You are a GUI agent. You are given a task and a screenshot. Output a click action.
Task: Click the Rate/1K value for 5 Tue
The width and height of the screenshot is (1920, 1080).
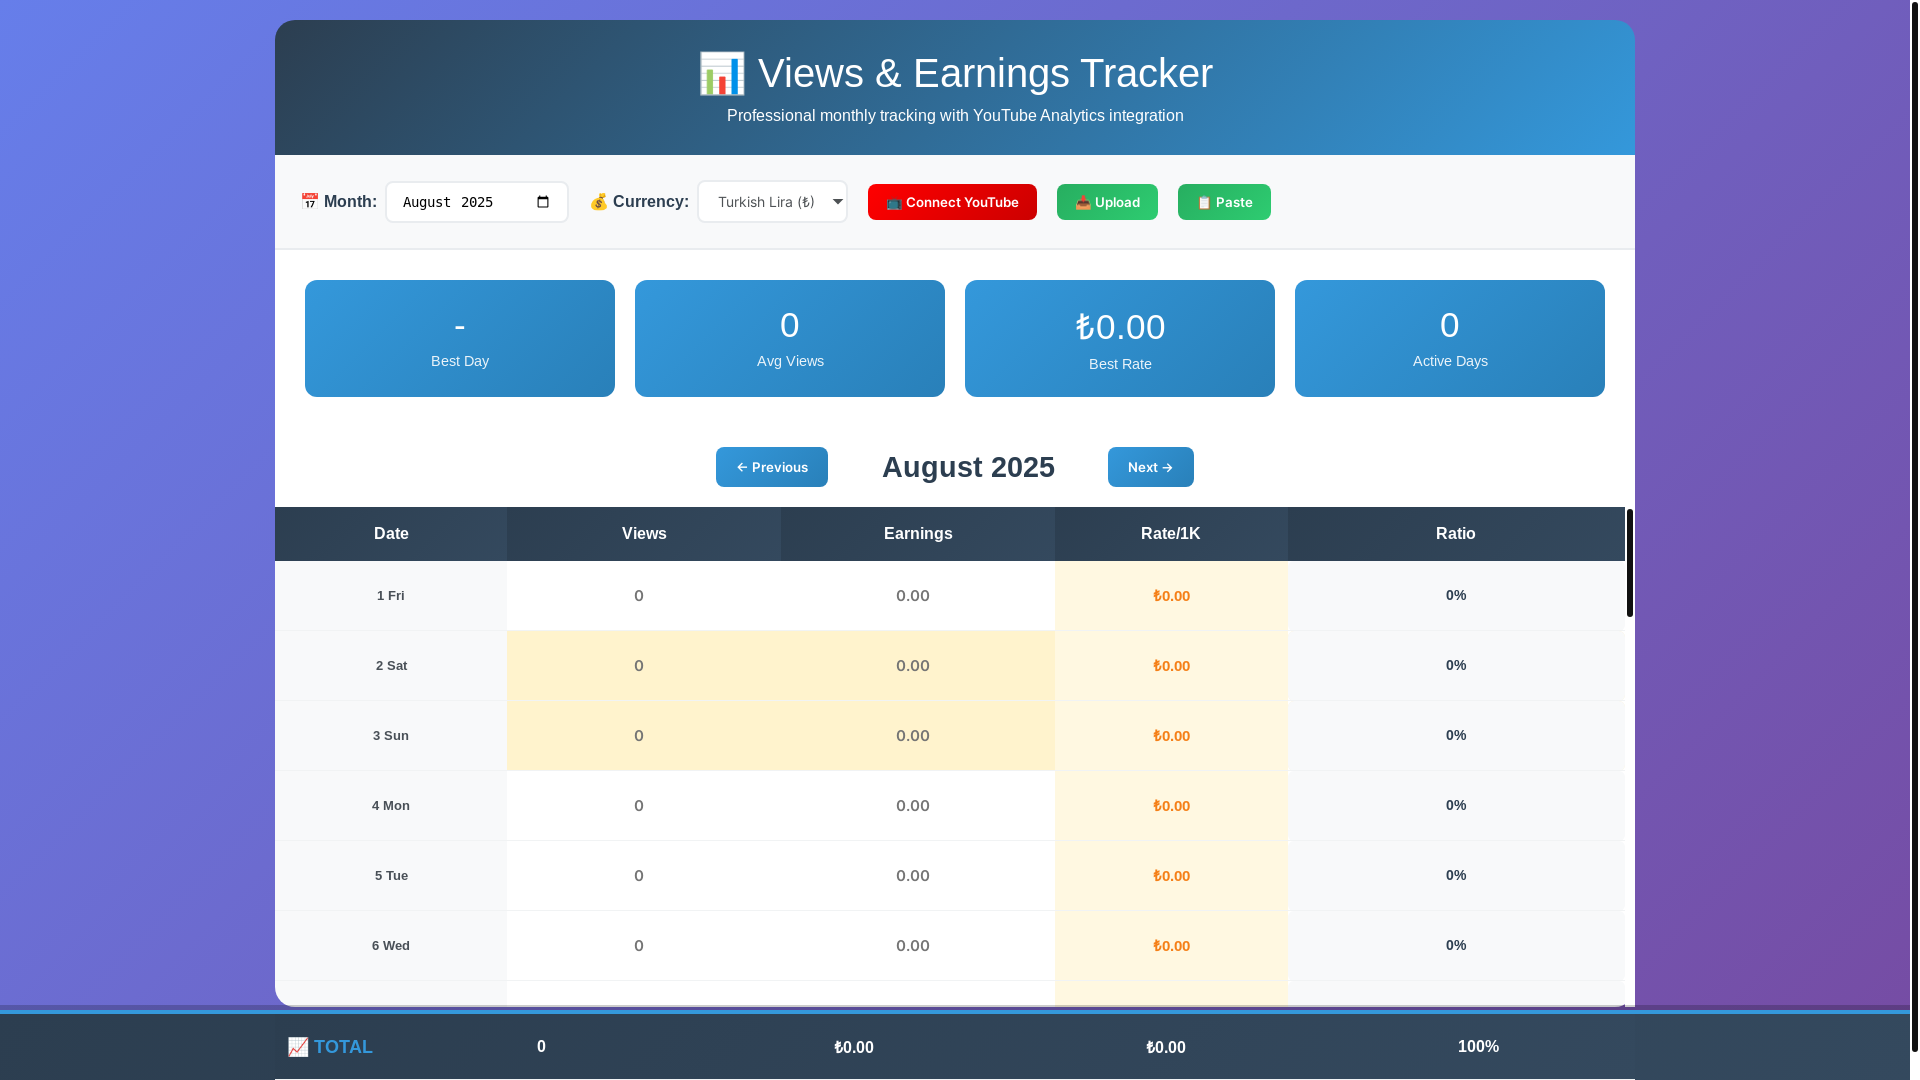point(1171,876)
